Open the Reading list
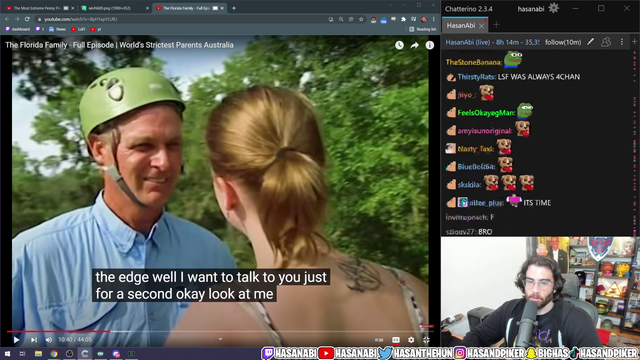Viewport: 640px width, 360px height. coord(422,29)
